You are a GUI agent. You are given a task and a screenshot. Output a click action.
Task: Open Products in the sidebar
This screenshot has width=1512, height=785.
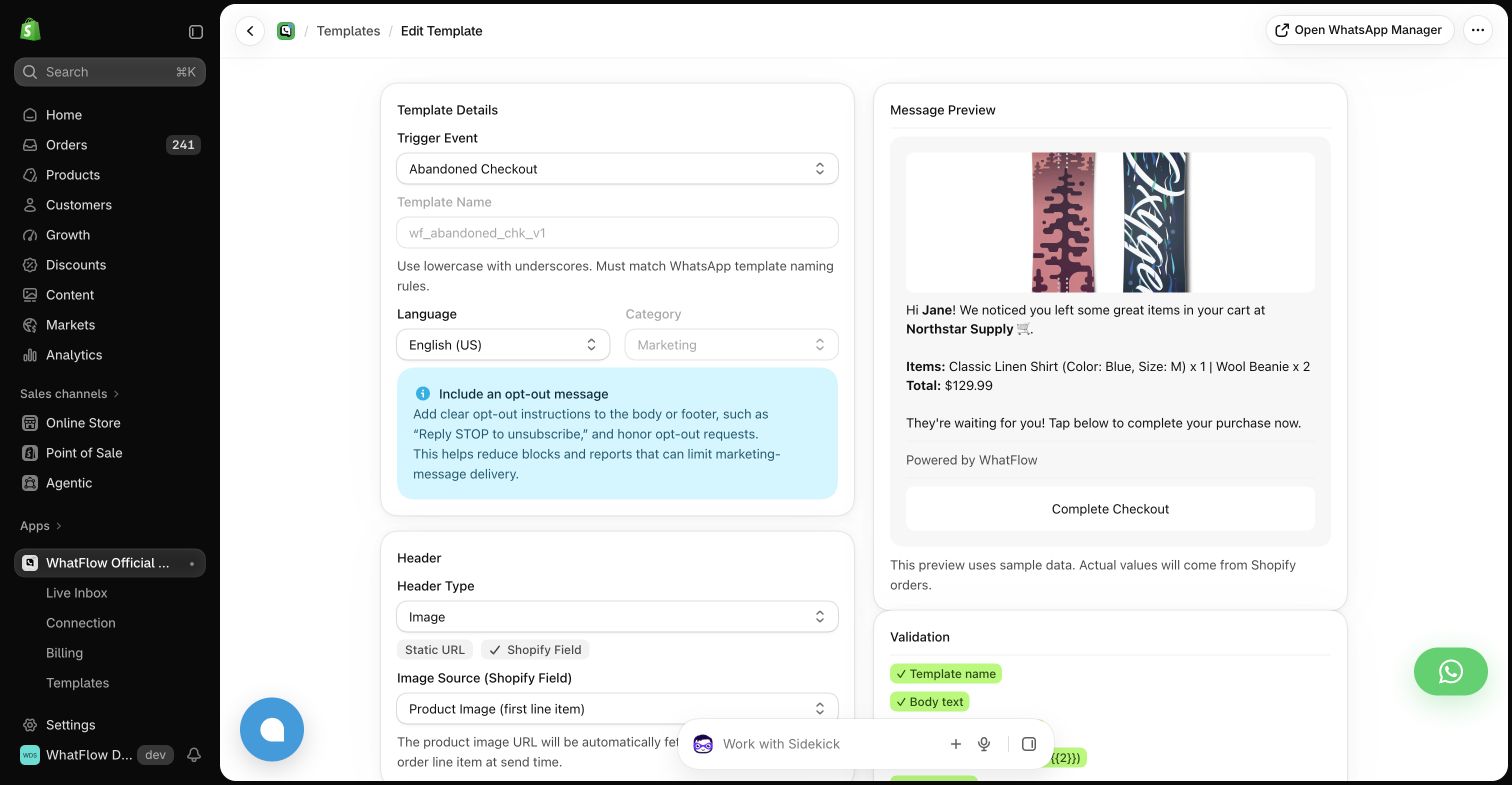click(110, 175)
